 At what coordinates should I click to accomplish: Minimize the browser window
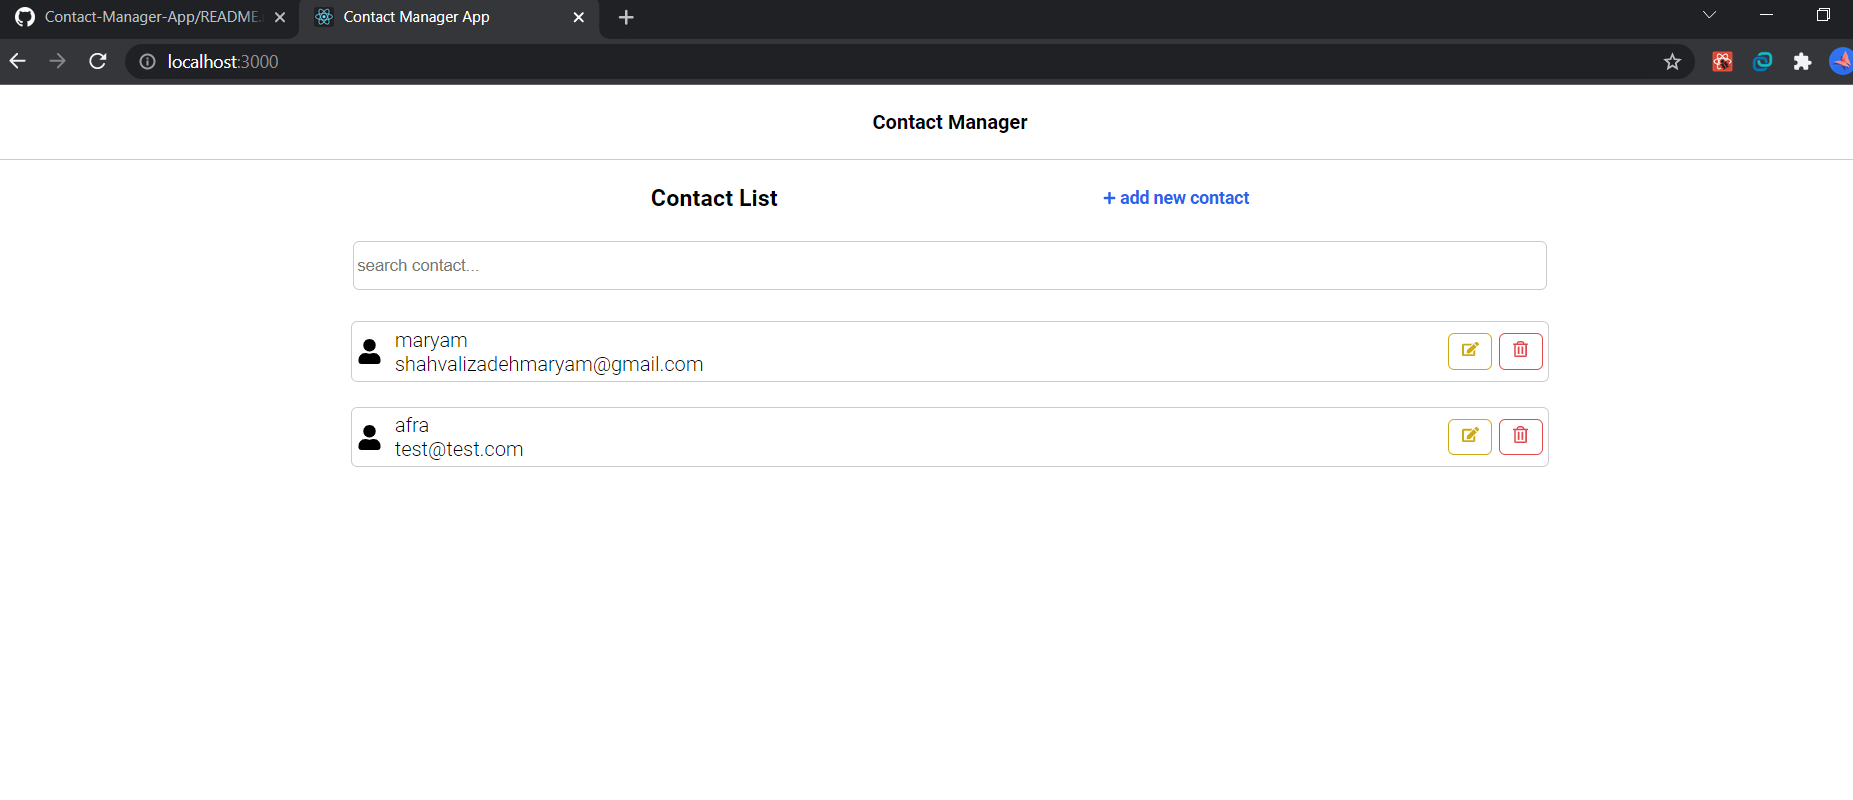(1766, 15)
